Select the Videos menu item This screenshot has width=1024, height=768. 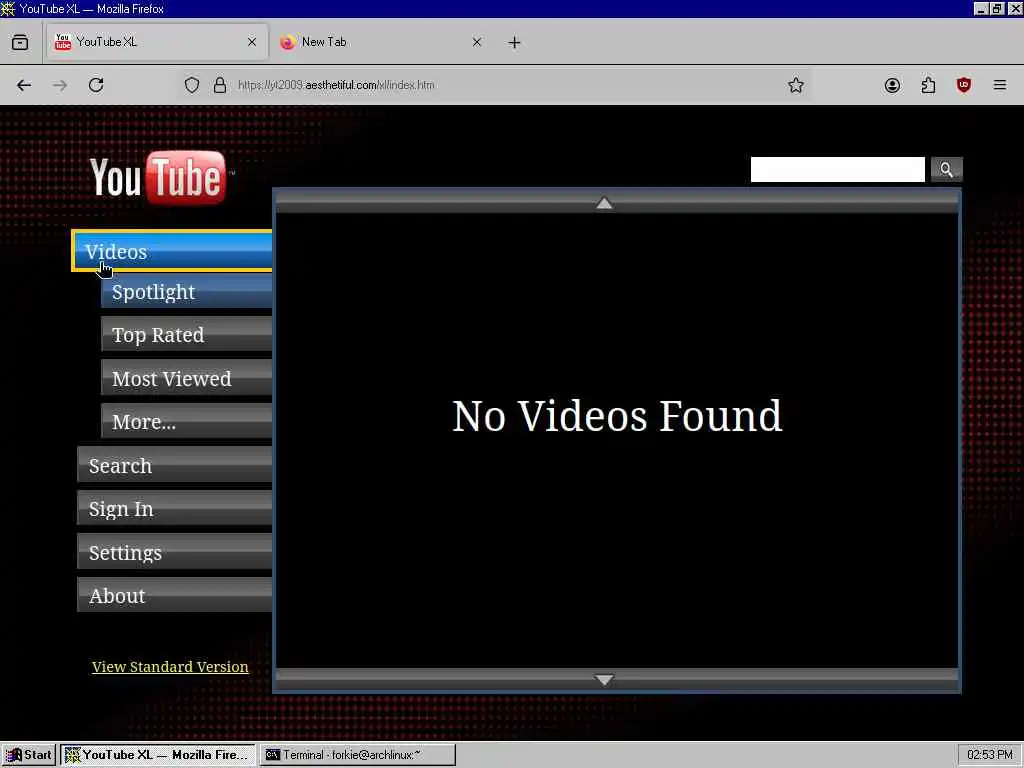click(x=172, y=251)
